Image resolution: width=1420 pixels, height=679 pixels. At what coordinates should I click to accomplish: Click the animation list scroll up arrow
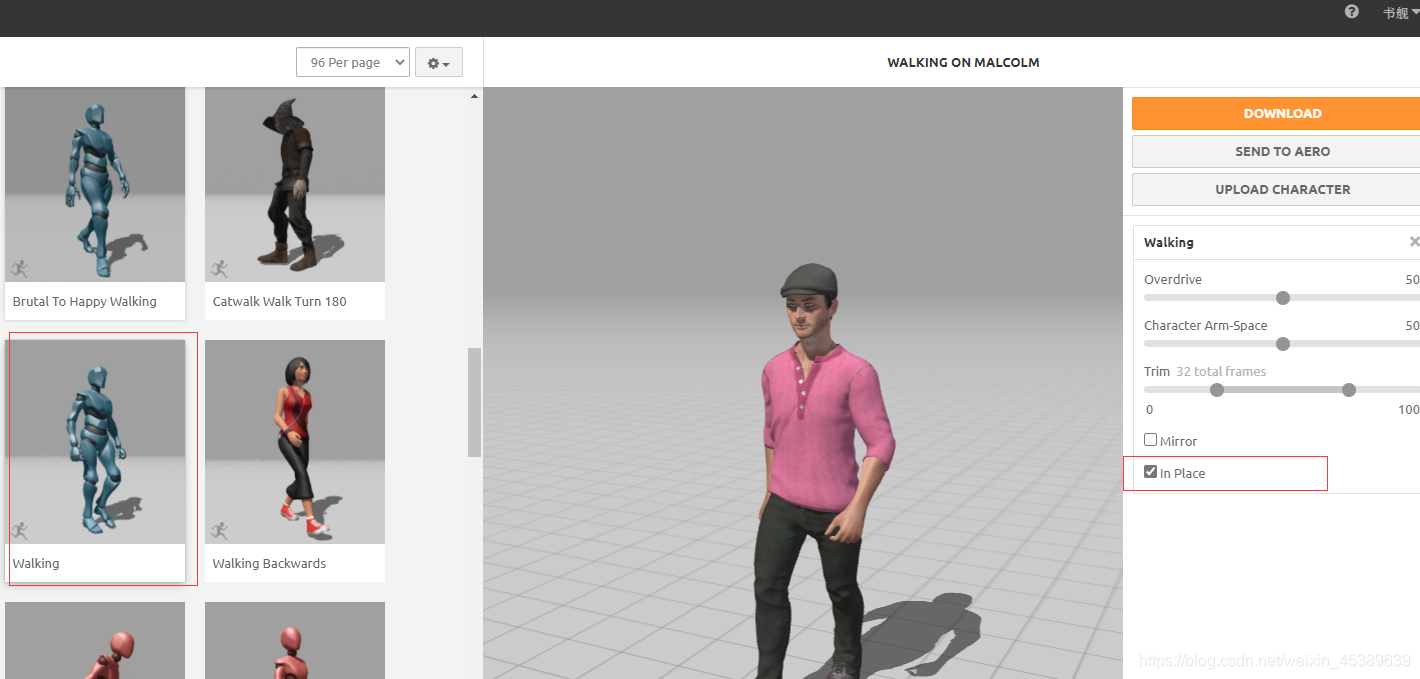tap(474, 96)
